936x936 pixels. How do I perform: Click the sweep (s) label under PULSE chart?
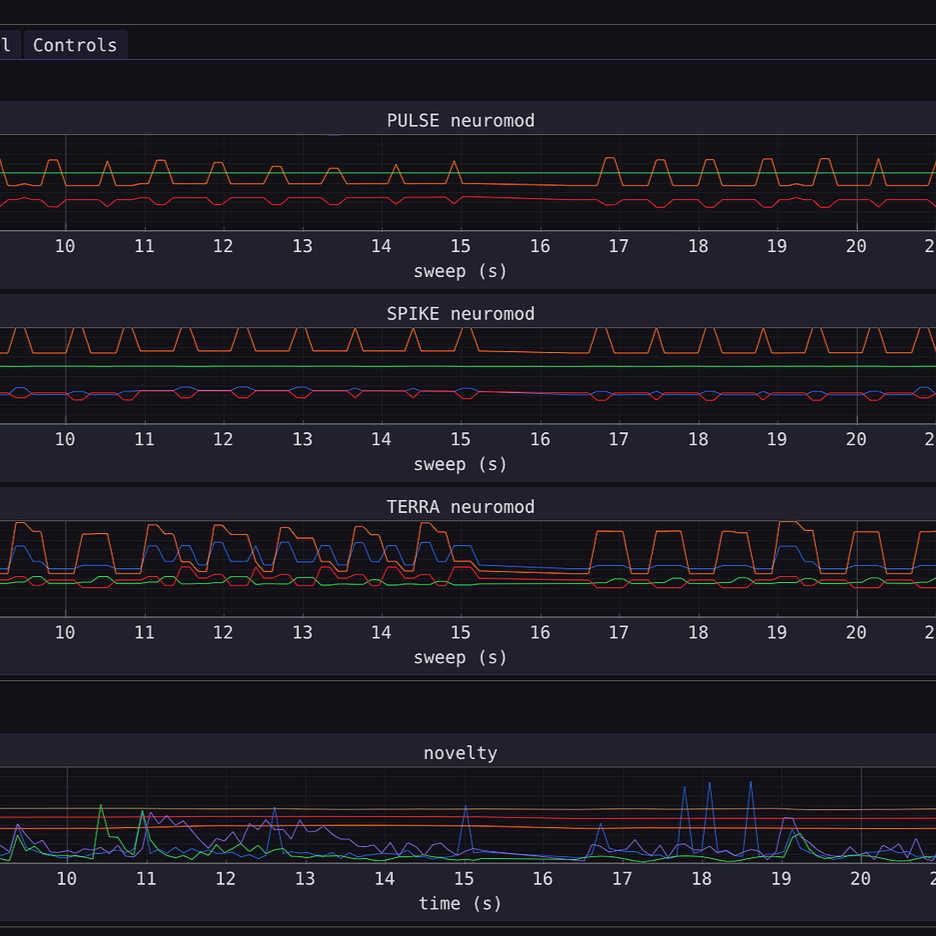coord(460,271)
